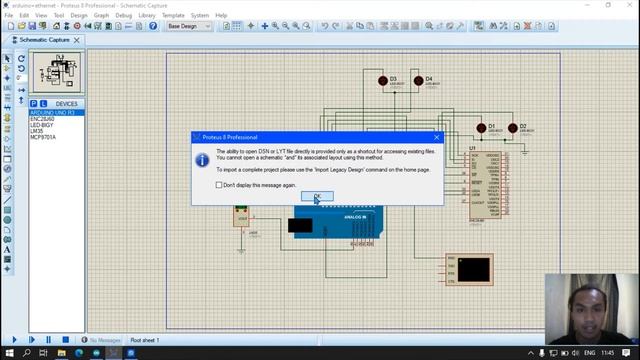
Task: Open the Library menu
Action: 147,16
